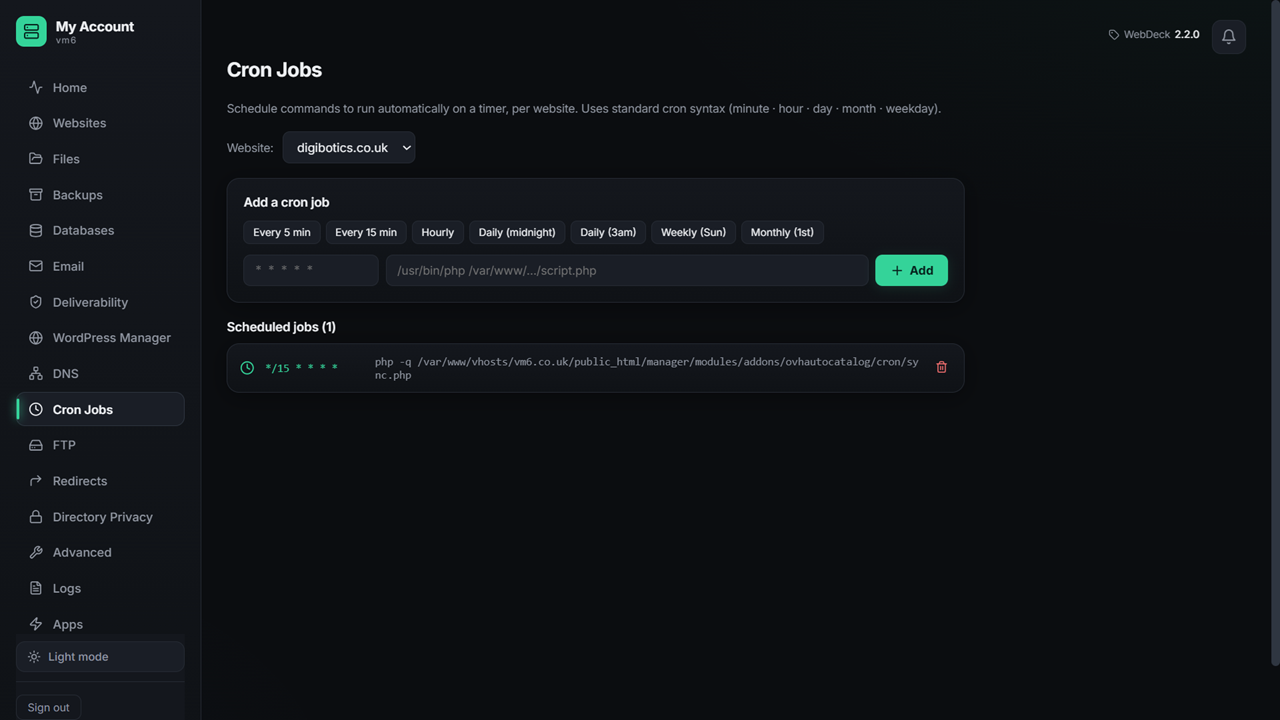
Task: Click the green Add button
Action: coord(911,270)
